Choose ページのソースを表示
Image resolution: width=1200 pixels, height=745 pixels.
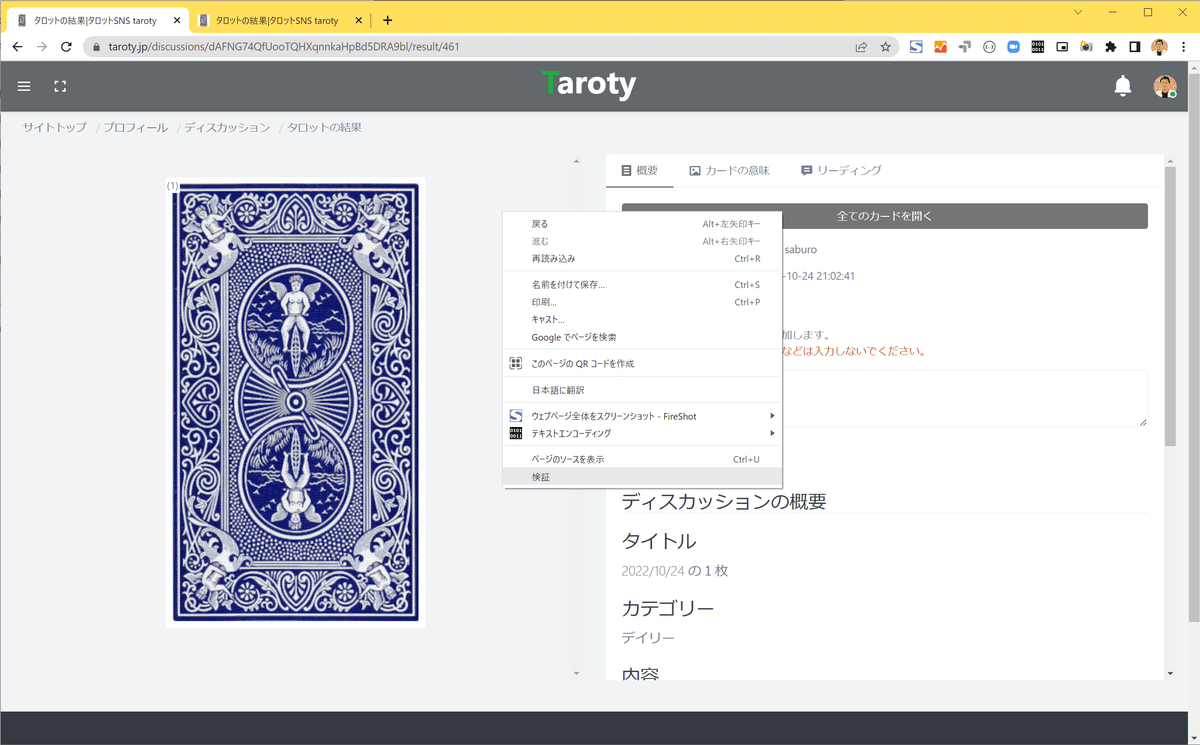pyautogui.click(x=641, y=459)
